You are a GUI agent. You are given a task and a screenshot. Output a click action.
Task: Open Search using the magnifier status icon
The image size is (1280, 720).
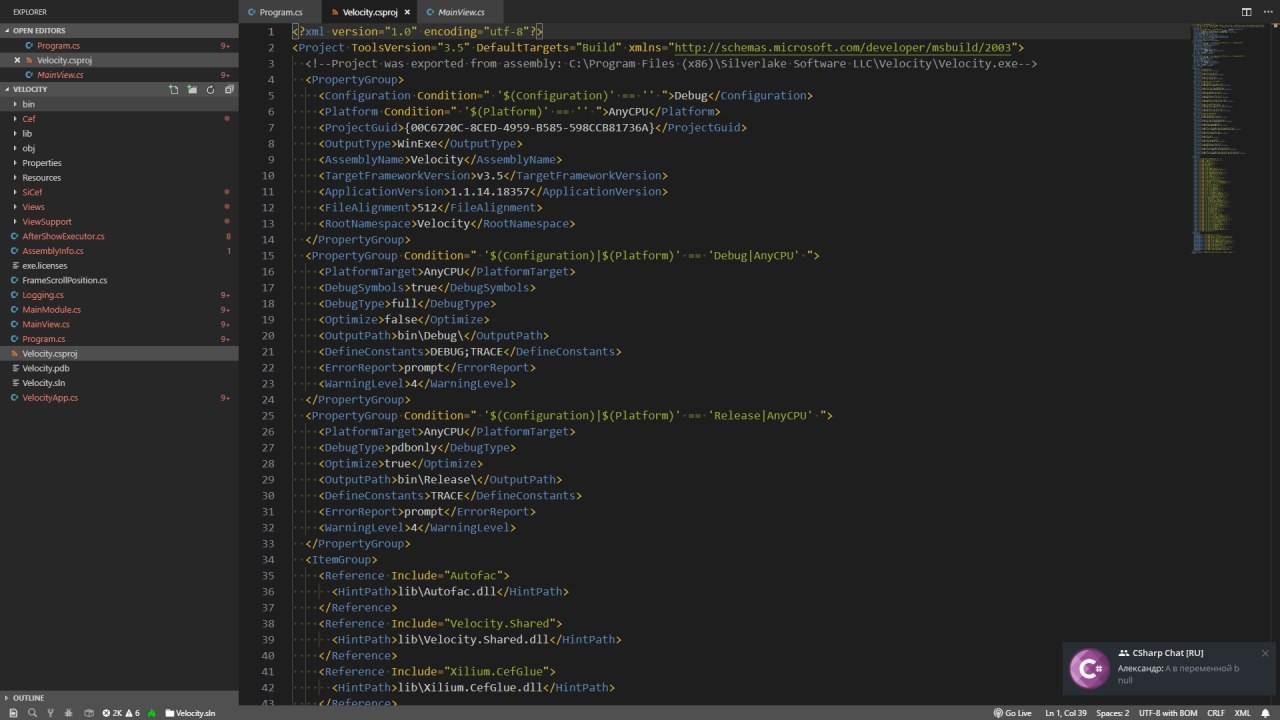coord(33,713)
